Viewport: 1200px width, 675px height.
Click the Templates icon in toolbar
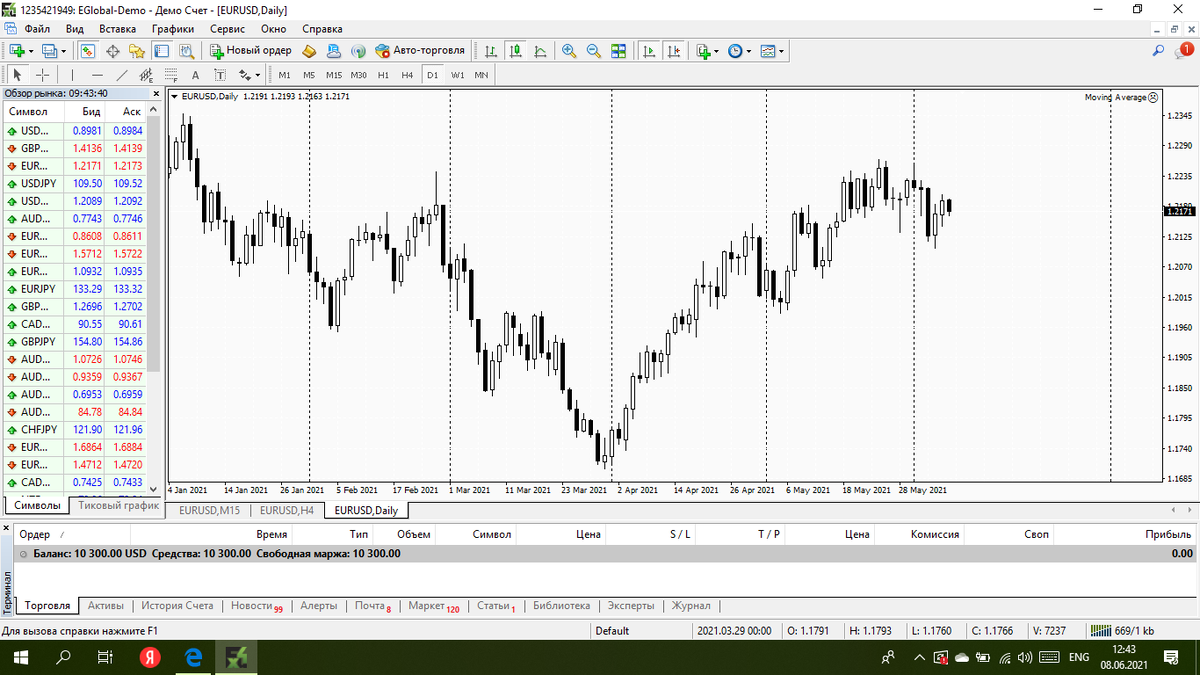(x=768, y=50)
